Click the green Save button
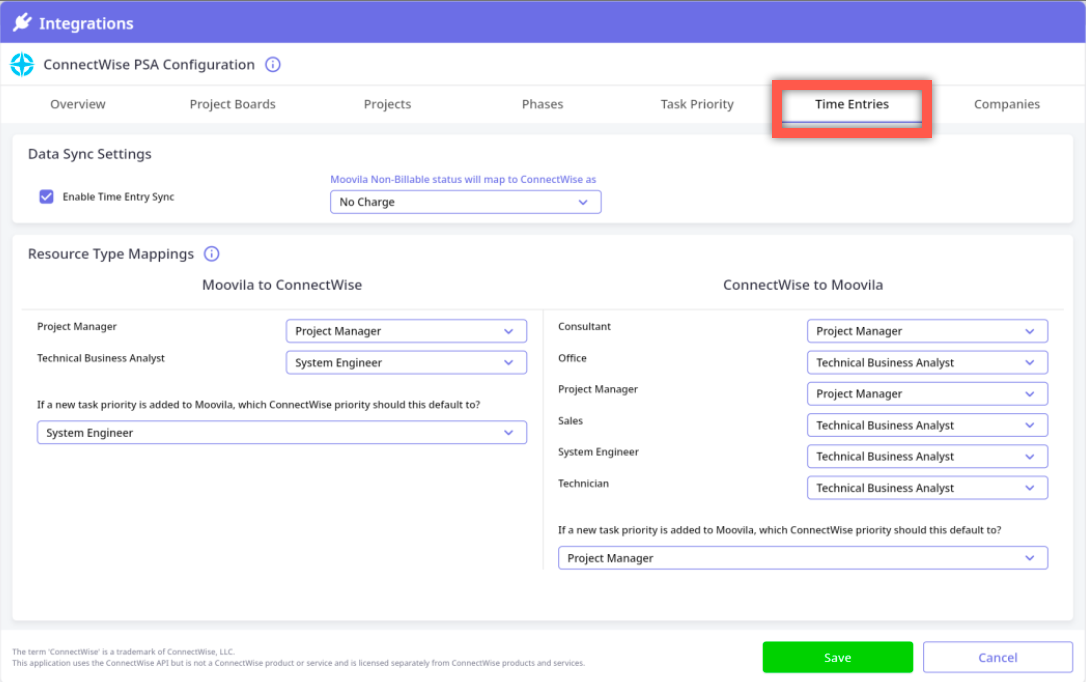Screen dimensions: 1086x682 (837, 657)
